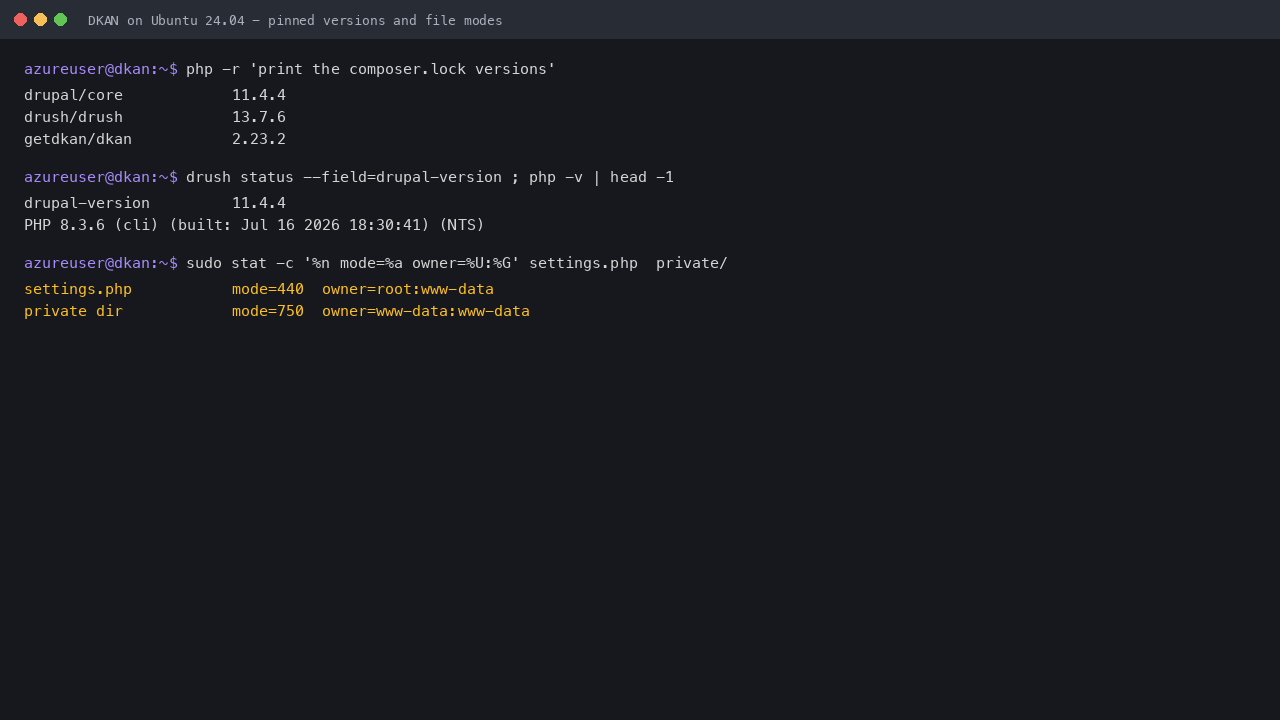This screenshot has height=720, width=1280.
Task: Select the 'drush/drush' package name
Action: [74, 117]
